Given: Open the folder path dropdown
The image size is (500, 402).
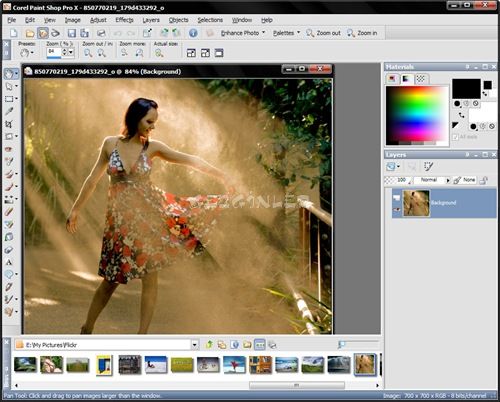Looking at the screenshot, I should [195, 345].
